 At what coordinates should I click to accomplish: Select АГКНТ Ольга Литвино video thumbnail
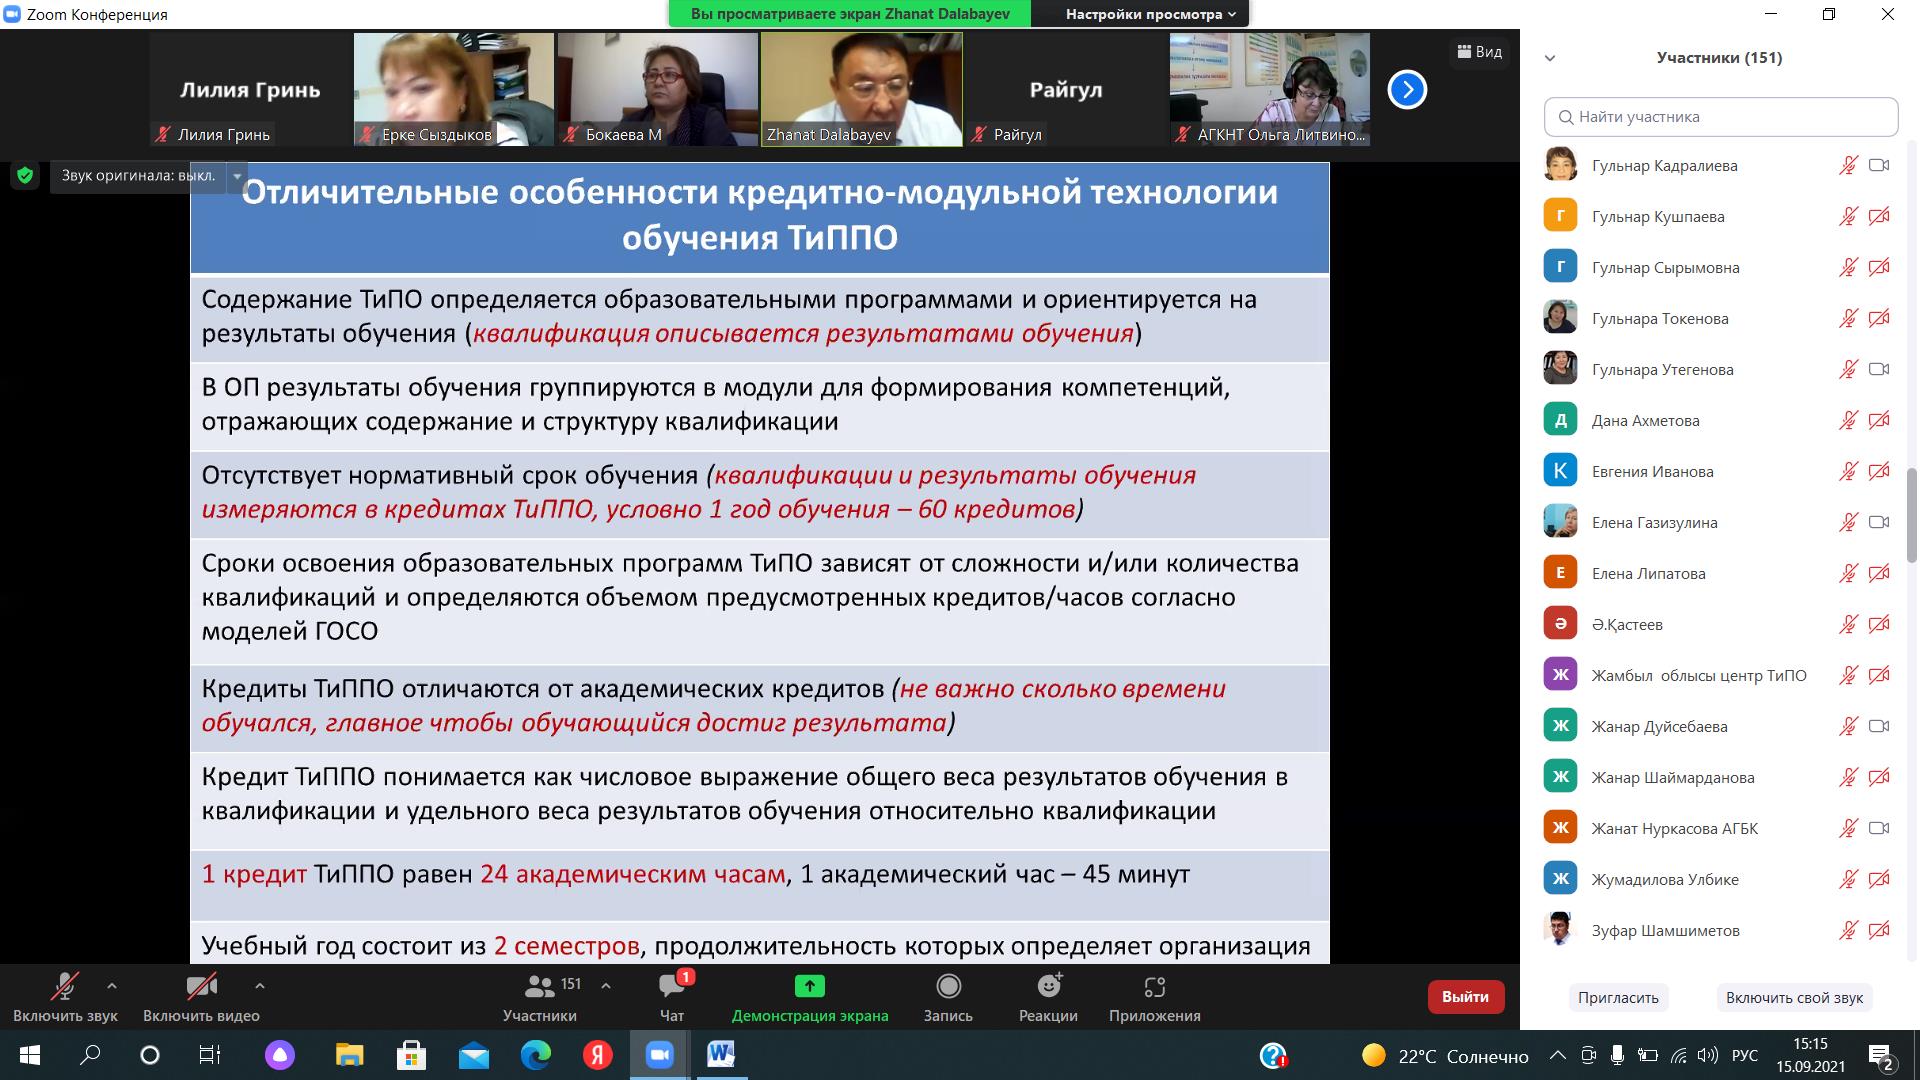(x=1270, y=90)
